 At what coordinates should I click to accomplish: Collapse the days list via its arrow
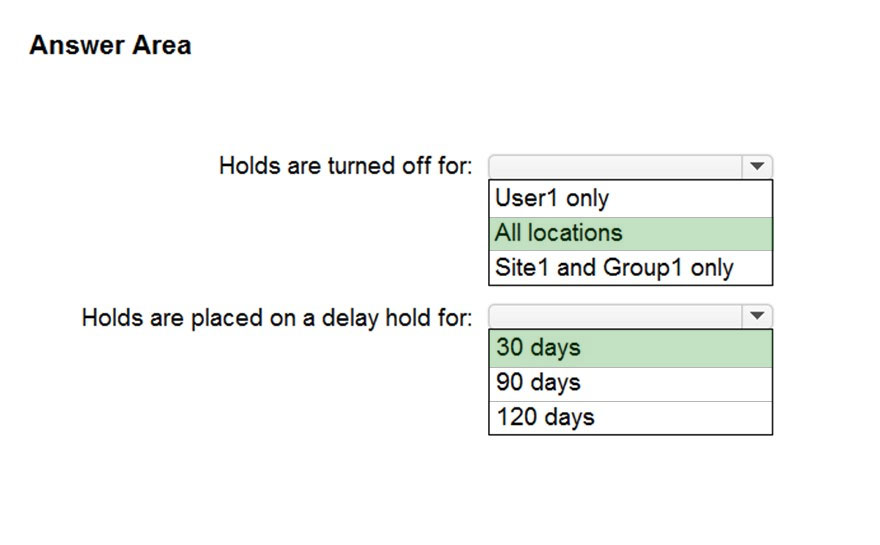coord(757,316)
